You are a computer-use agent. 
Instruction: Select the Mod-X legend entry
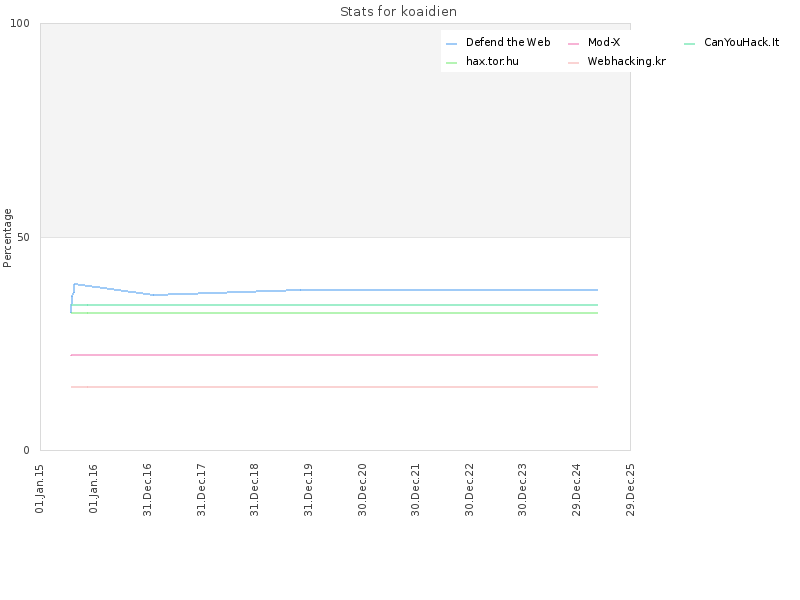coord(604,42)
